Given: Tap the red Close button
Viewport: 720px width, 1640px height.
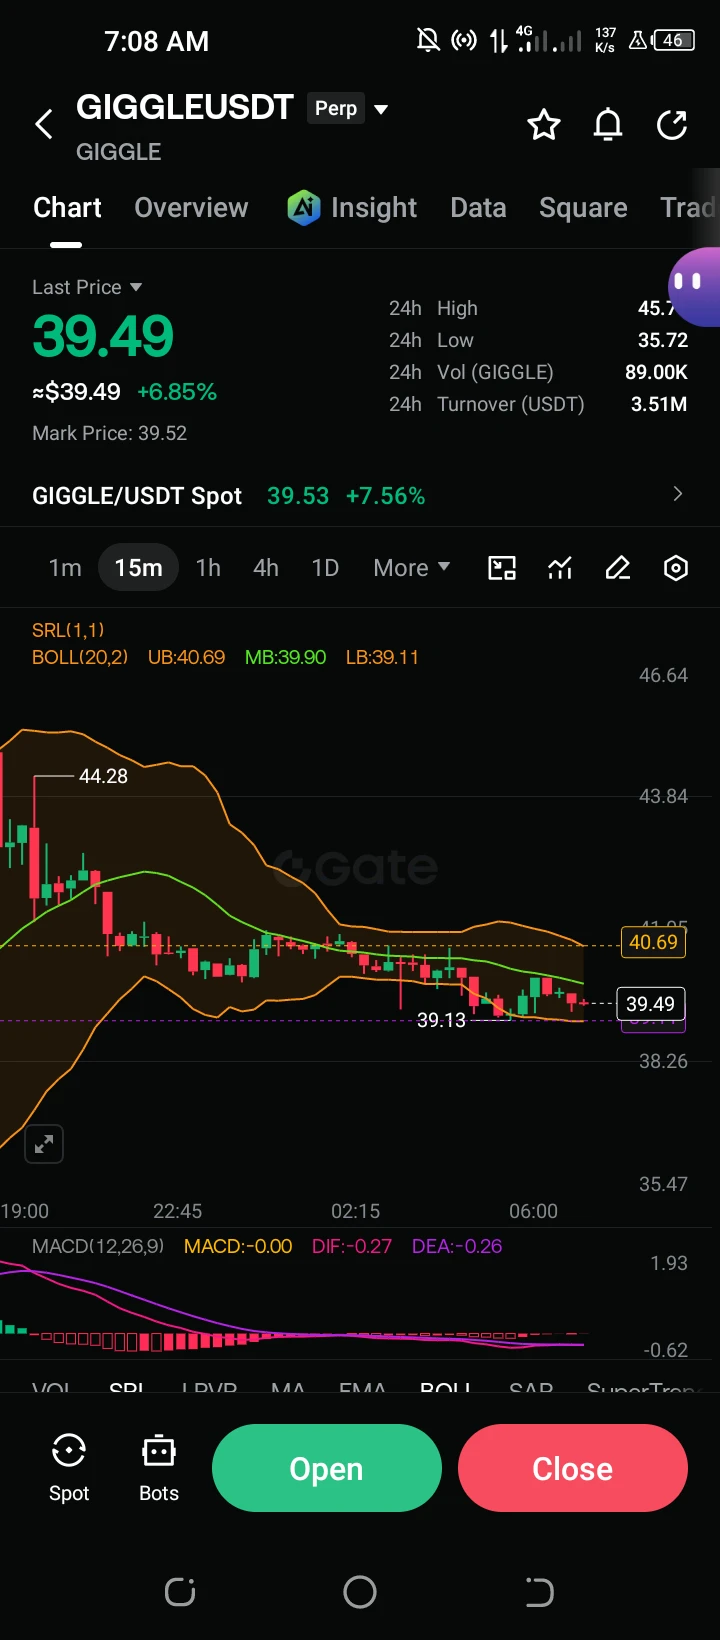Looking at the screenshot, I should click(x=572, y=1468).
